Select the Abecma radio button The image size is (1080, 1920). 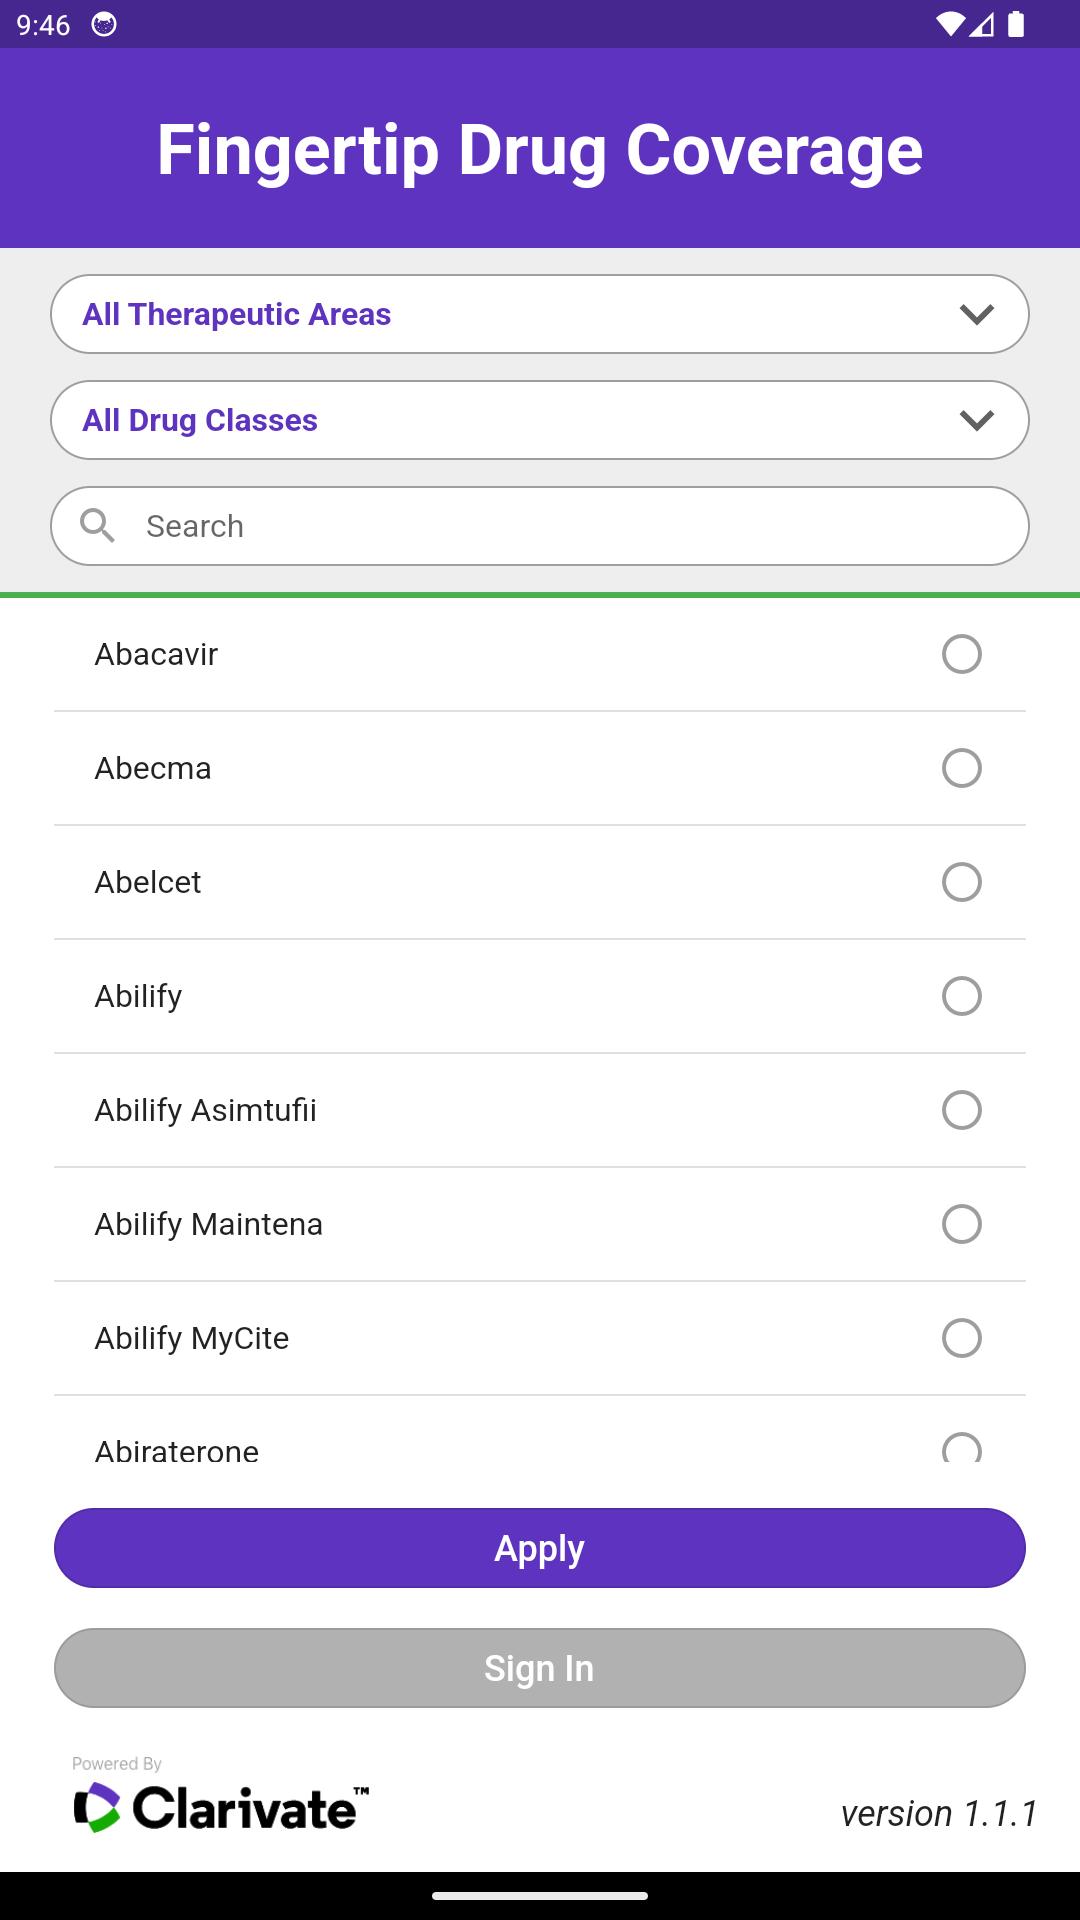(962, 768)
